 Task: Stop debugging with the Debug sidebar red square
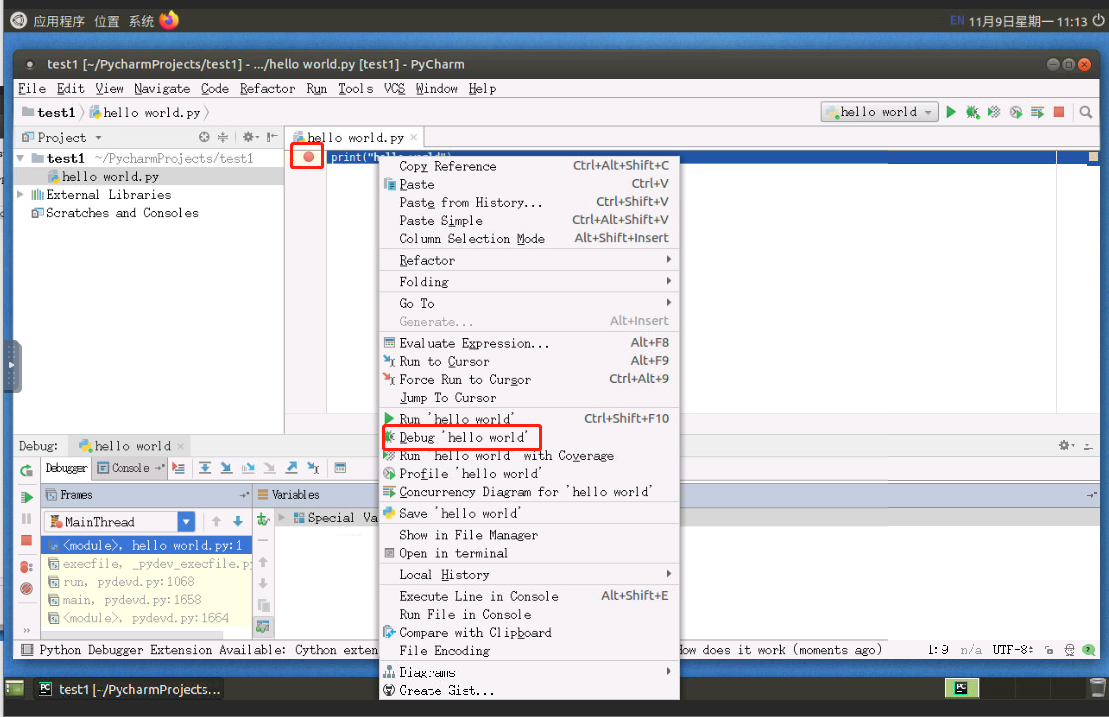coord(26,541)
